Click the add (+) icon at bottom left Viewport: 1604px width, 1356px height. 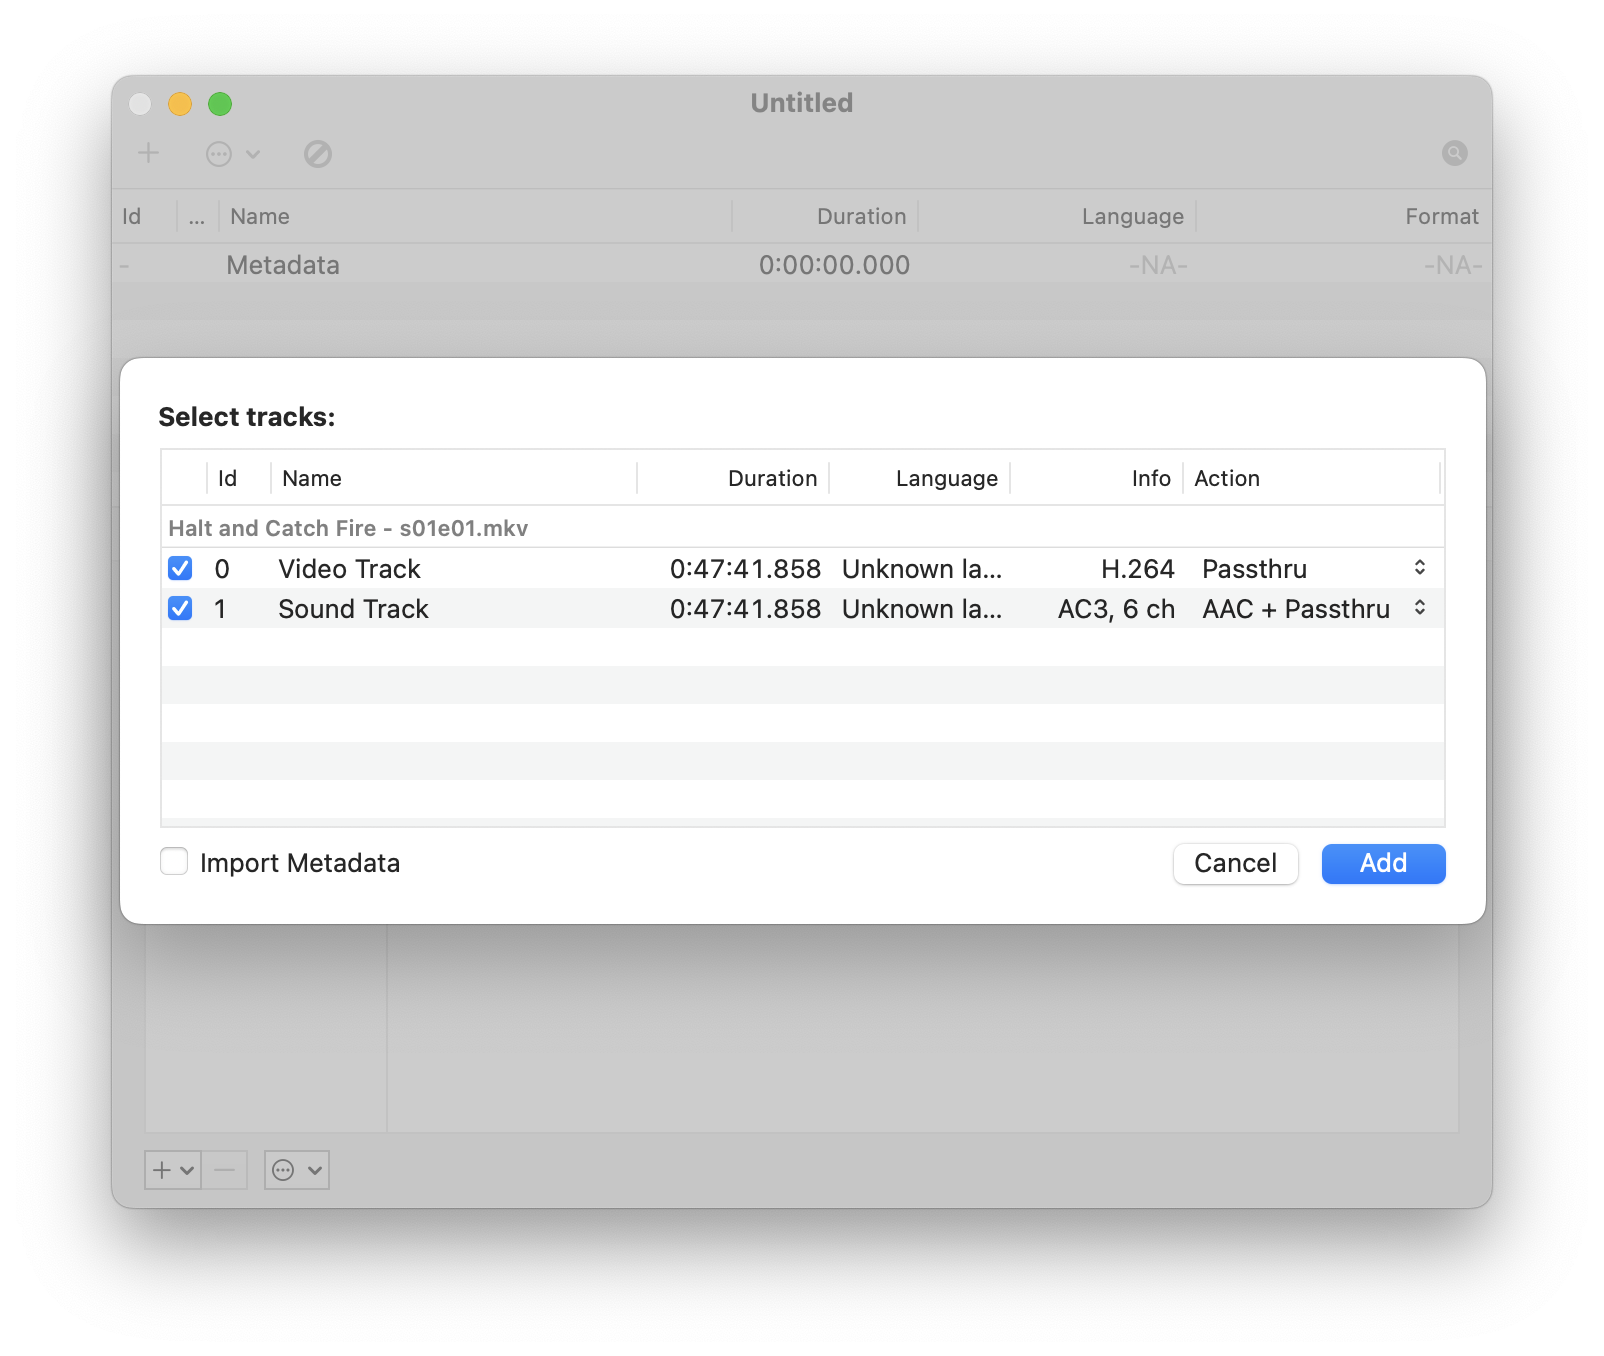[161, 1169]
